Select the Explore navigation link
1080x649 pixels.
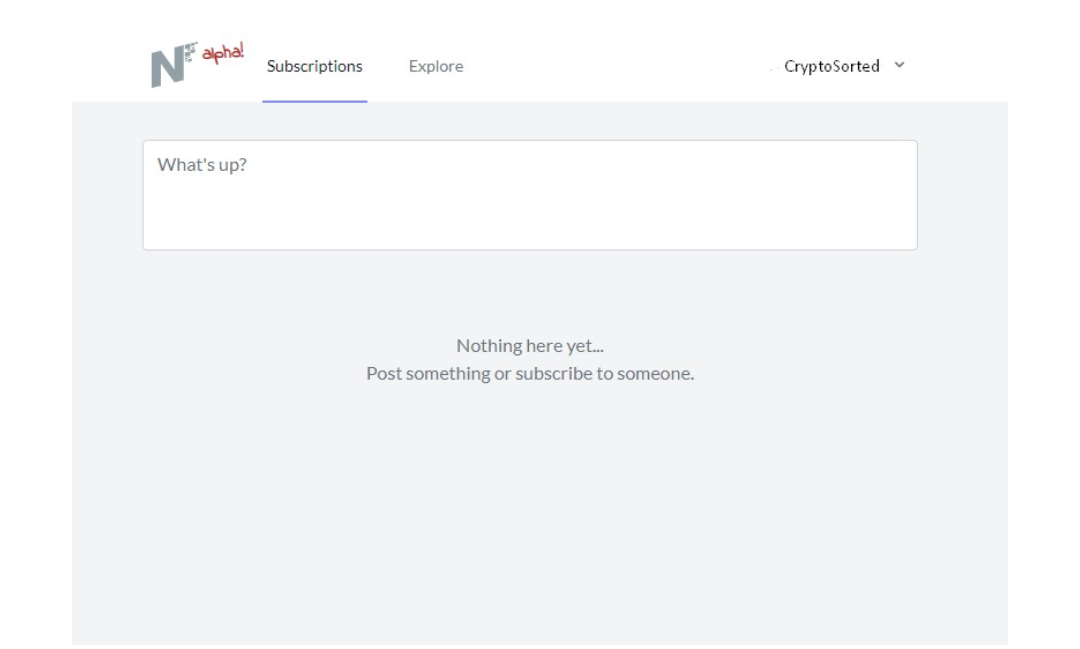coord(435,66)
